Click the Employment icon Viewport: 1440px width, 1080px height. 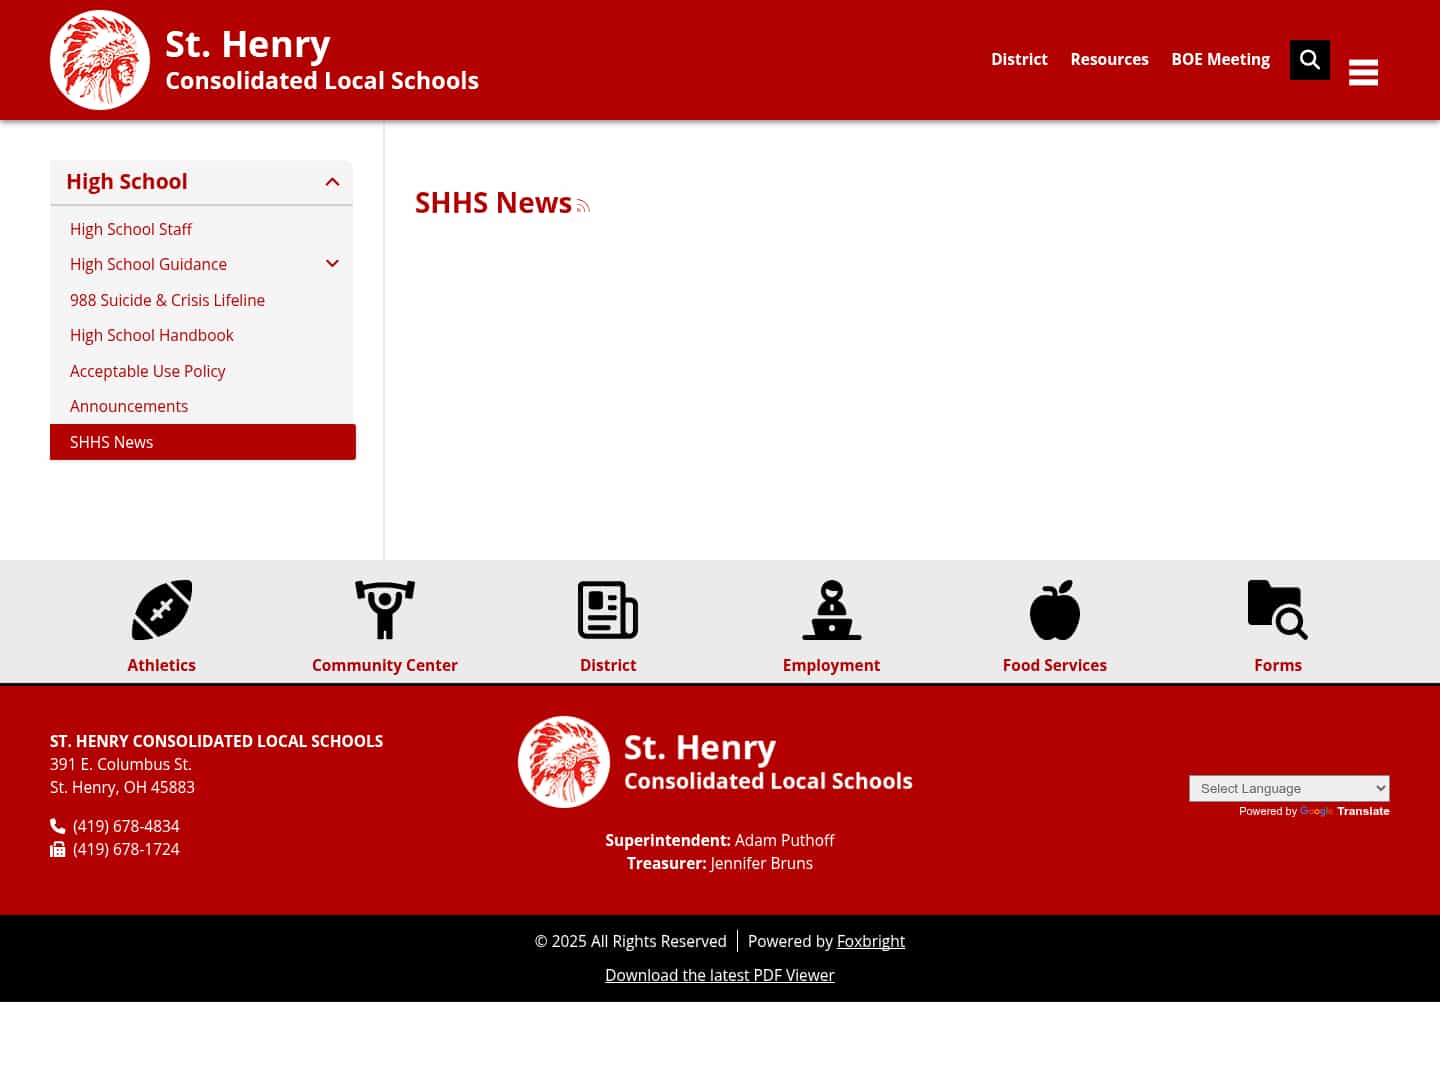pos(831,610)
